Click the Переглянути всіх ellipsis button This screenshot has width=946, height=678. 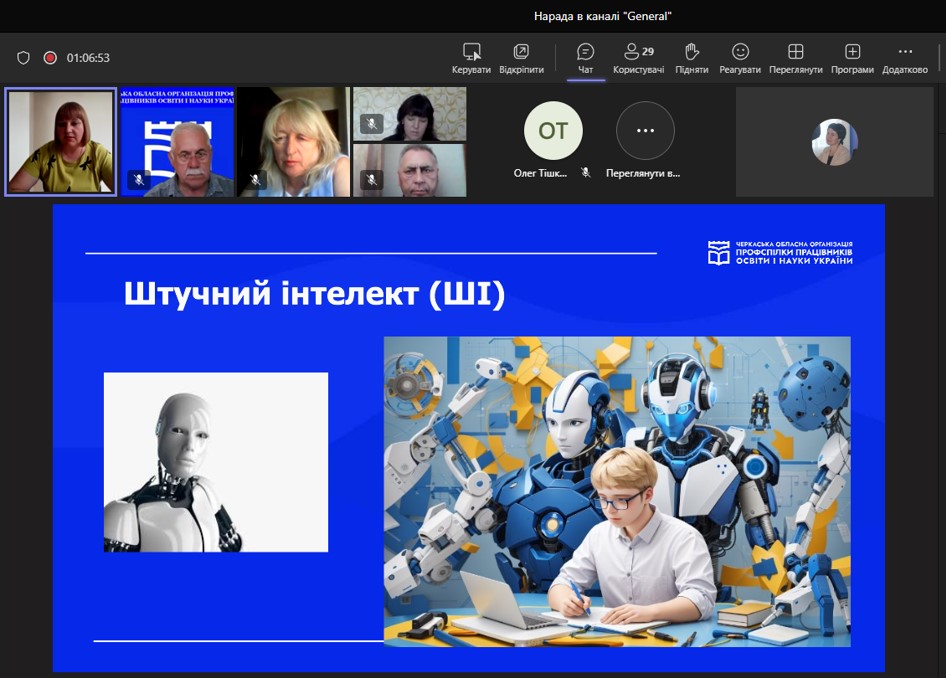[645, 131]
